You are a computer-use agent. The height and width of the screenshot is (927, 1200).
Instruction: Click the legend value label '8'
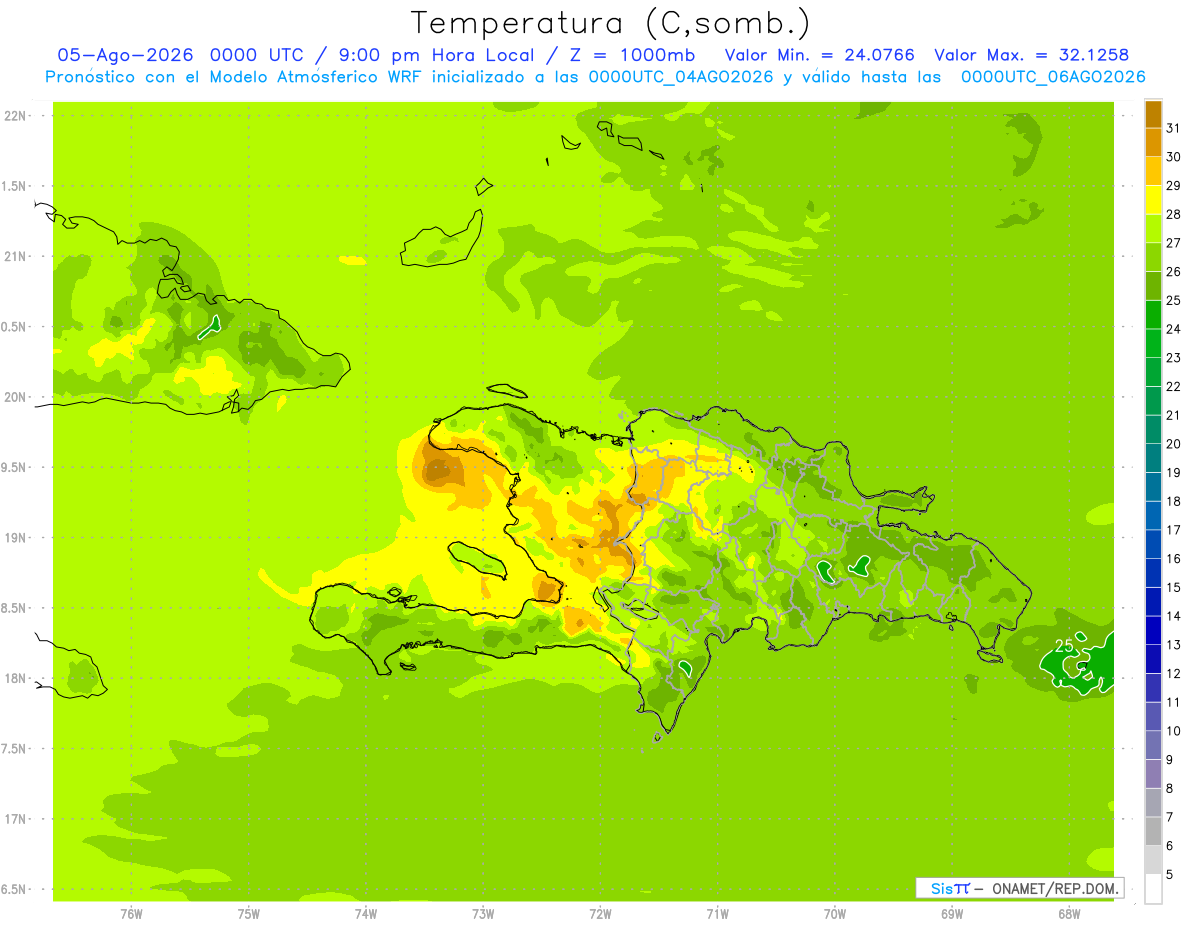click(1170, 788)
